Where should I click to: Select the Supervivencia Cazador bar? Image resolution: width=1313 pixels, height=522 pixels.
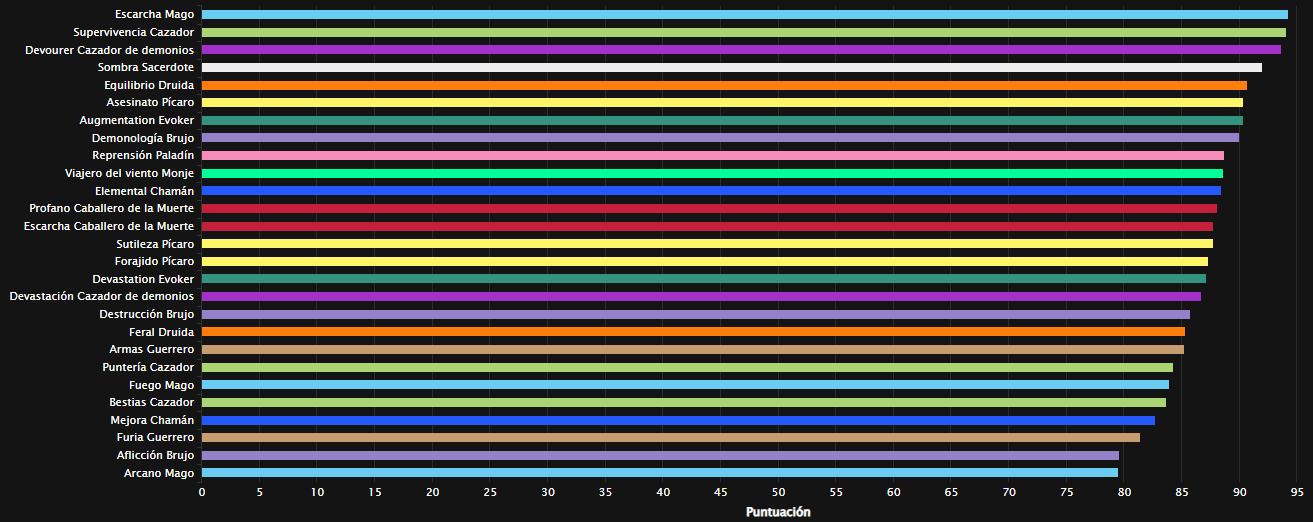click(743, 32)
